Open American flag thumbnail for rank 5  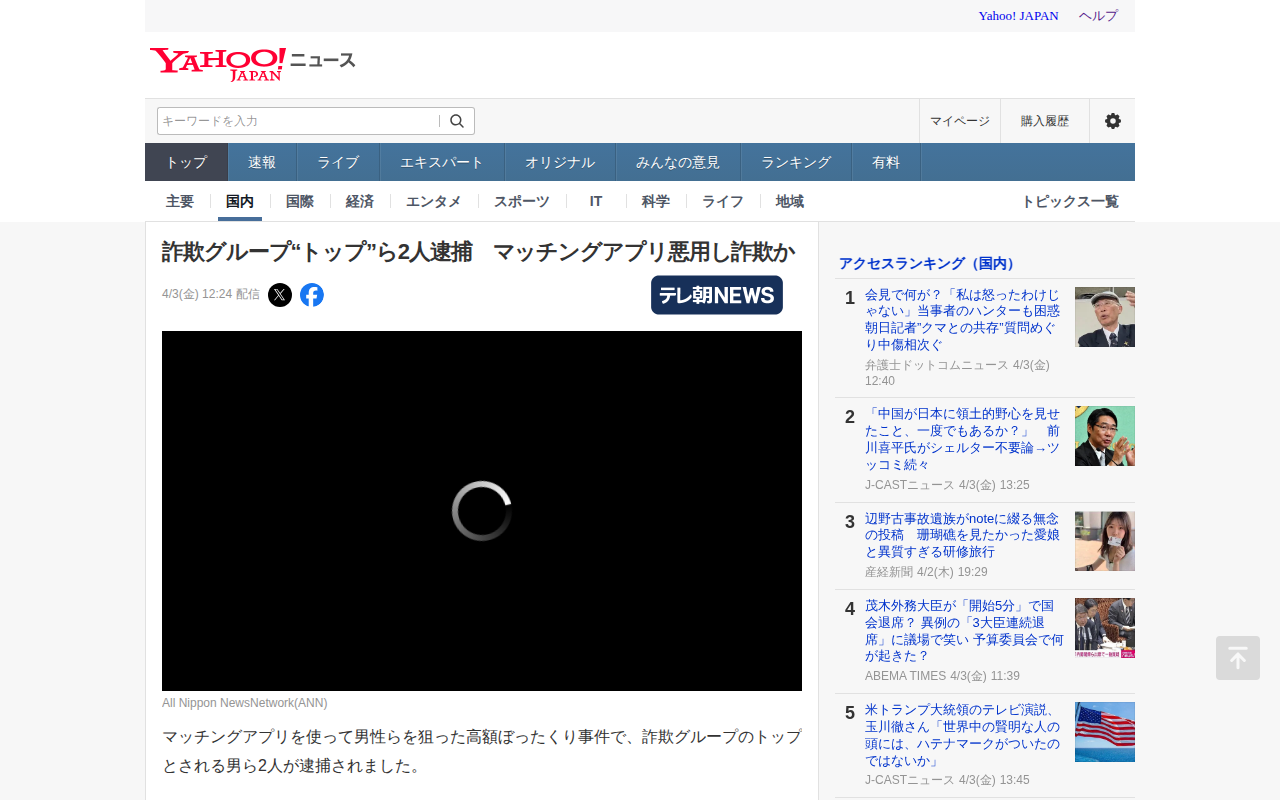[1104, 732]
